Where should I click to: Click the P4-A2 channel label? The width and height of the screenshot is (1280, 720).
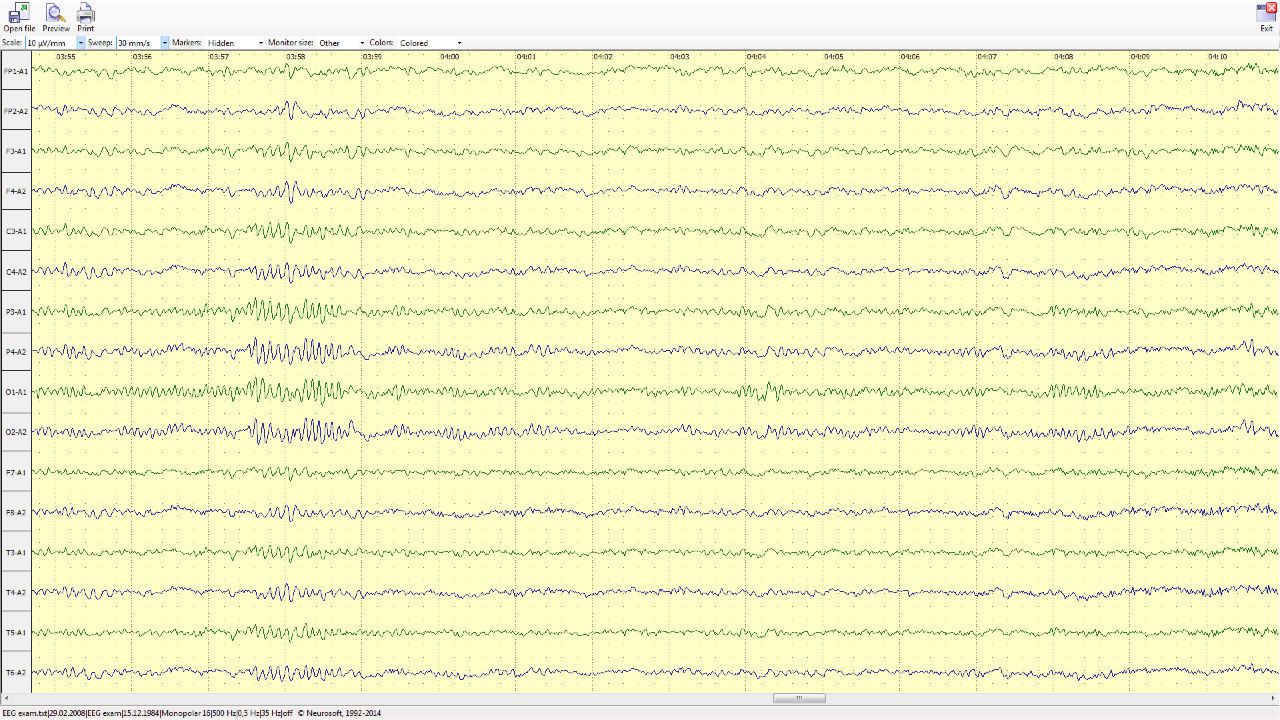click(16, 352)
